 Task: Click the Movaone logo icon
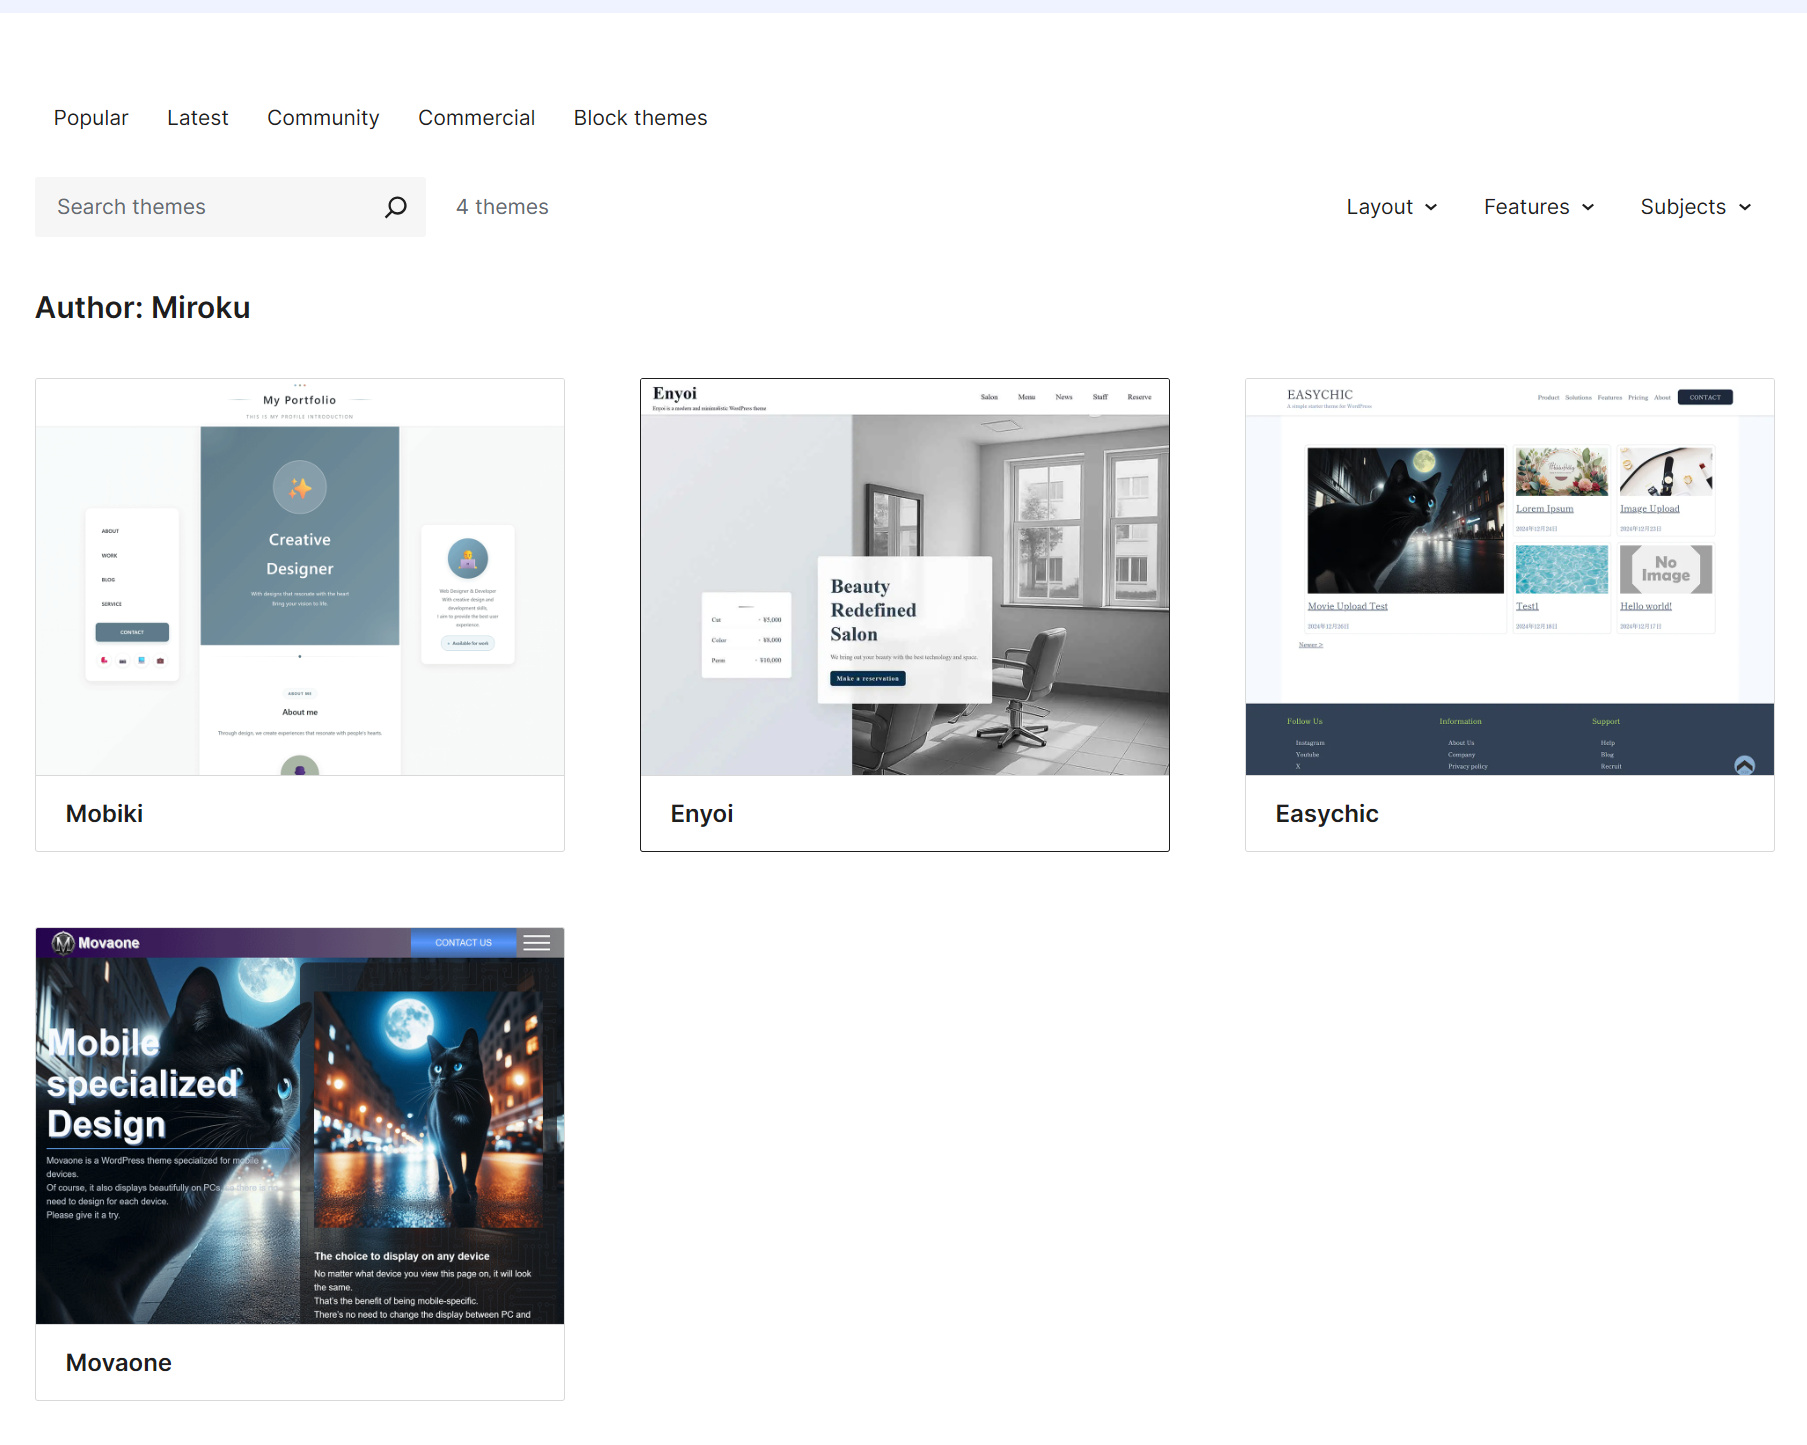coord(64,943)
